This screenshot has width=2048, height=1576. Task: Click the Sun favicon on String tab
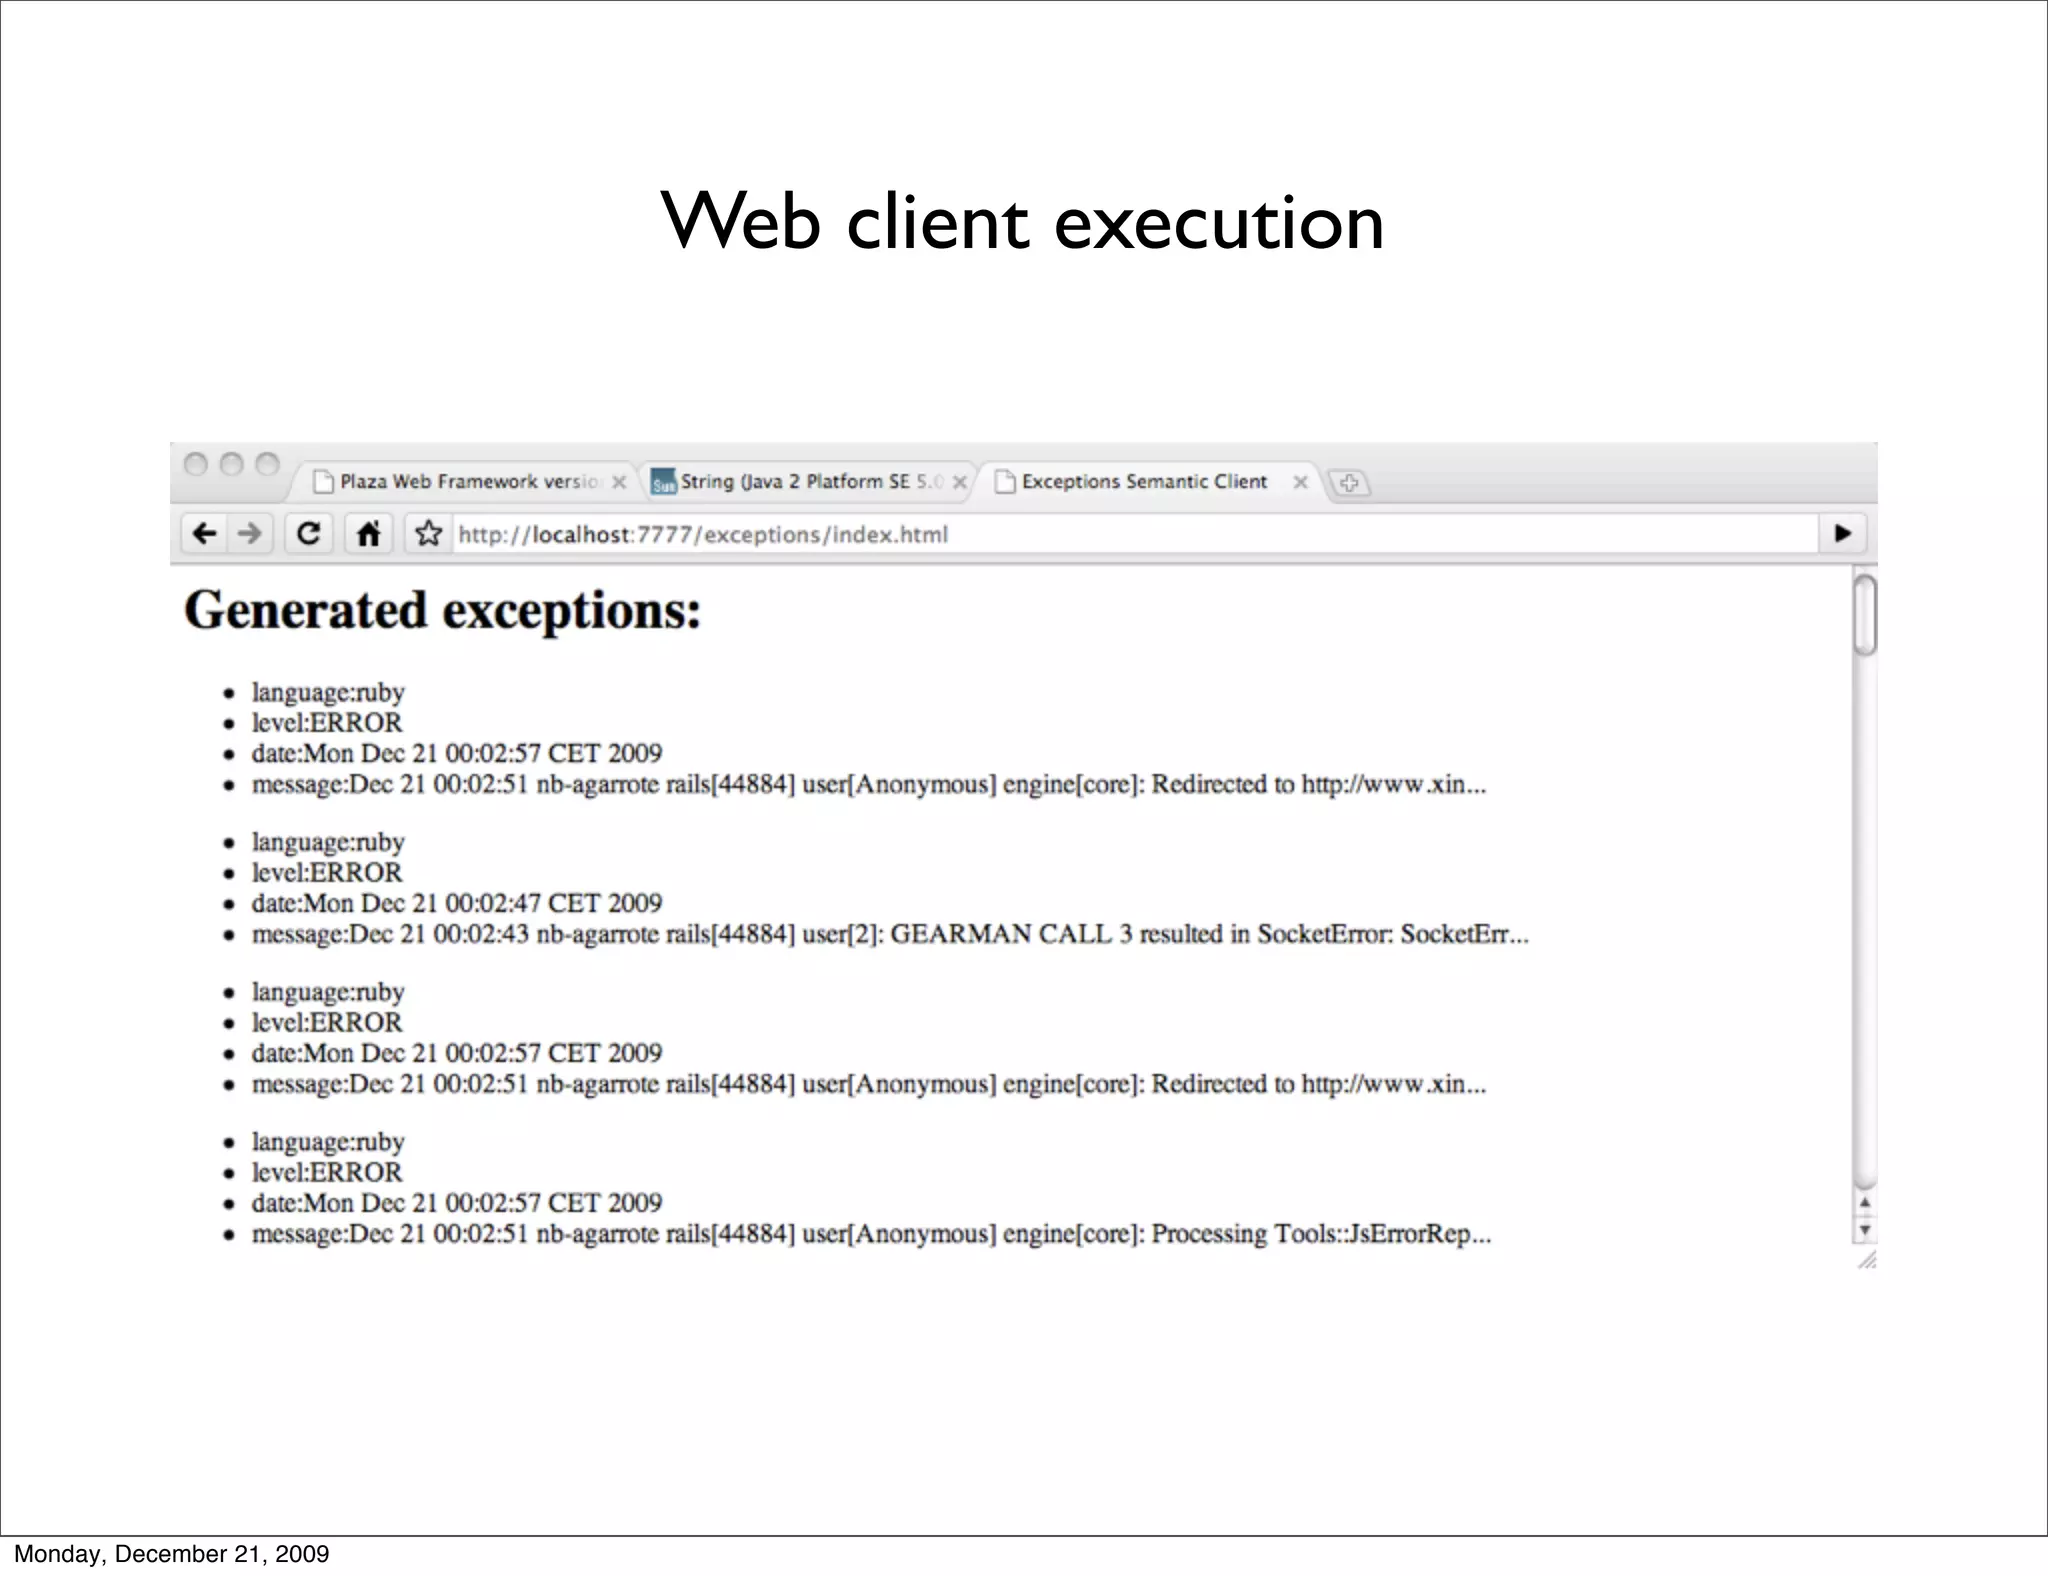click(664, 483)
